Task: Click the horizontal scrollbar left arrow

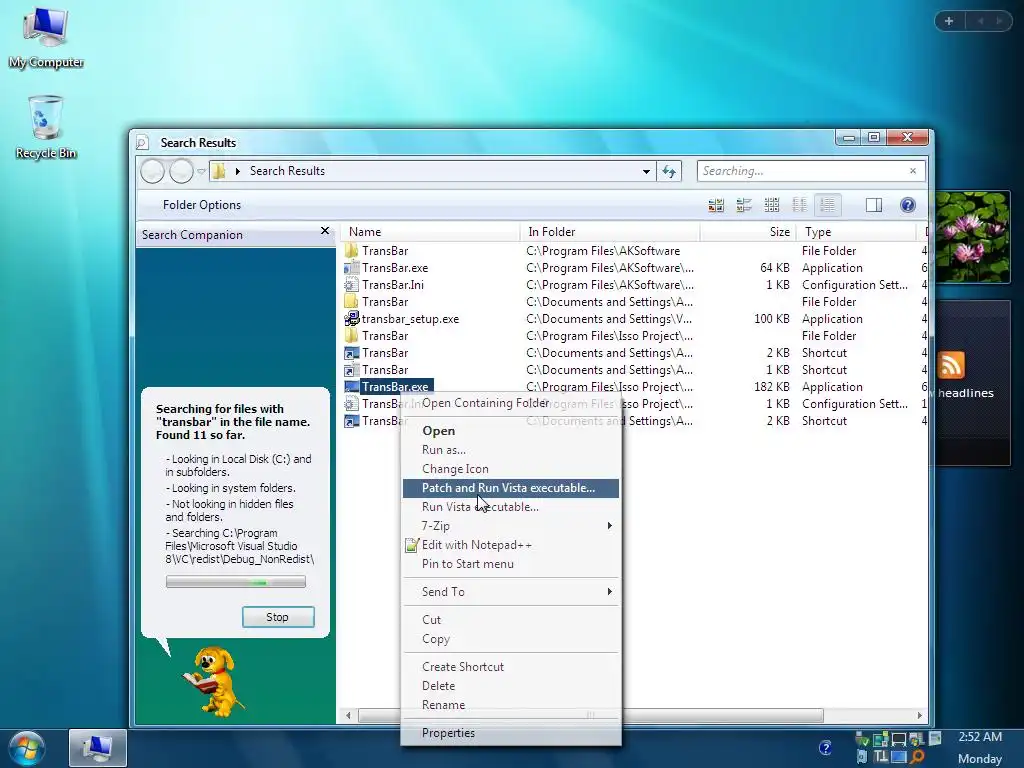Action: (347, 715)
